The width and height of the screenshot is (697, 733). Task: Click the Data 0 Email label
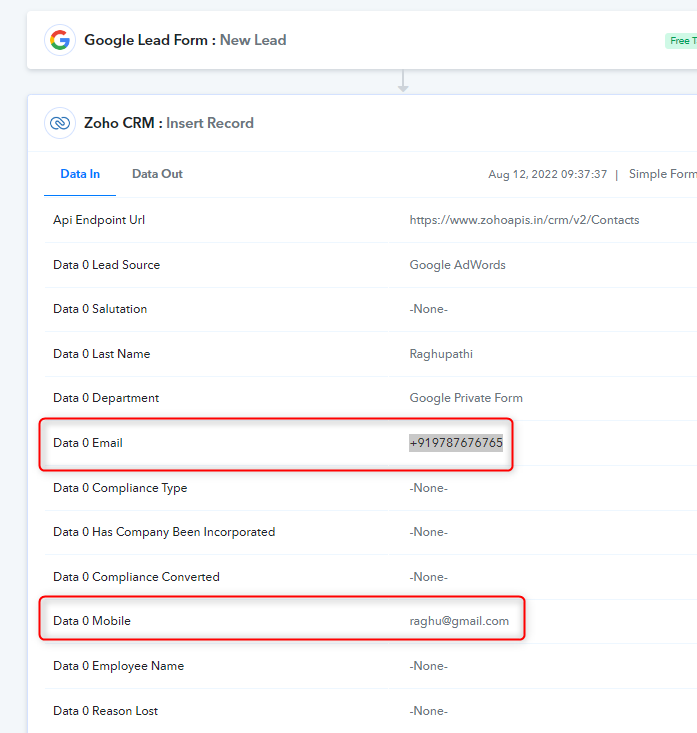(x=88, y=443)
